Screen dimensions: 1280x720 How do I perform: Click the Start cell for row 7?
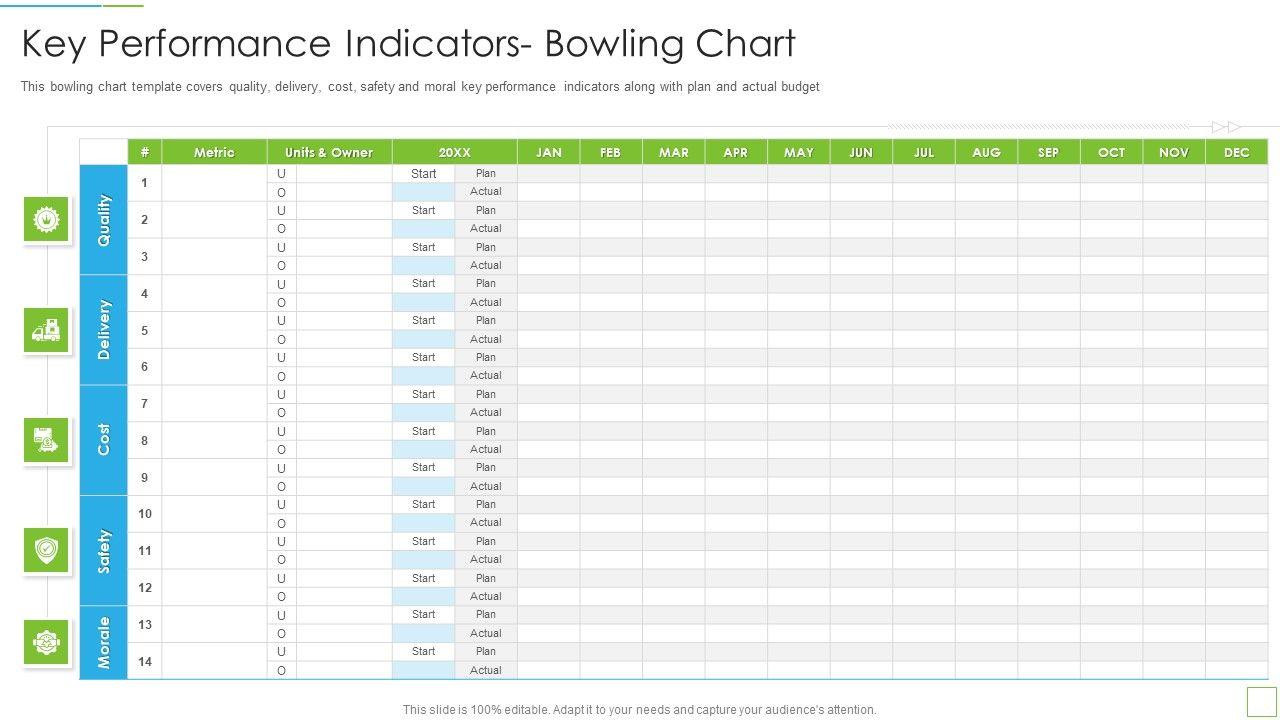(423, 394)
